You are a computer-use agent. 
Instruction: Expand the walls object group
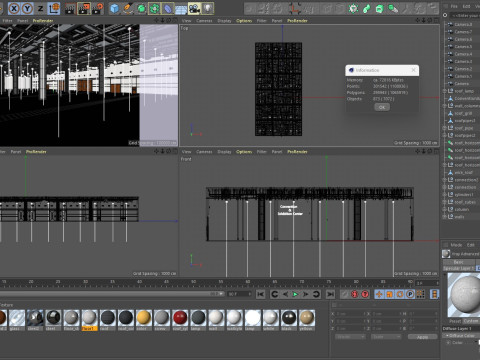pos(445,217)
